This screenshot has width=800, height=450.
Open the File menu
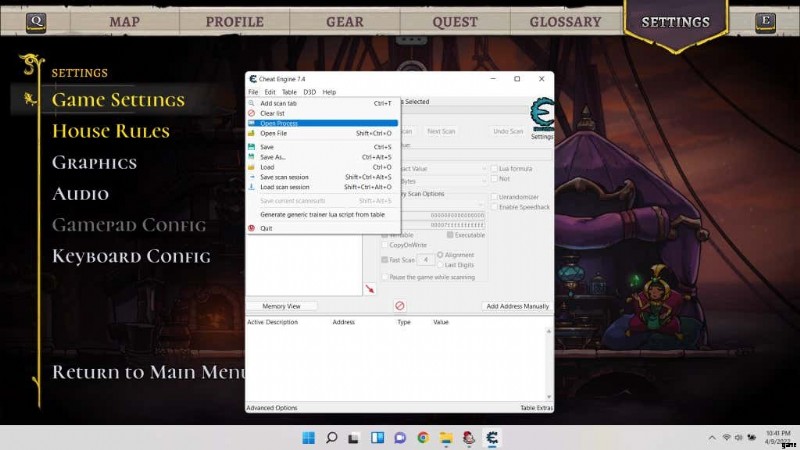[x=253, y=92]
